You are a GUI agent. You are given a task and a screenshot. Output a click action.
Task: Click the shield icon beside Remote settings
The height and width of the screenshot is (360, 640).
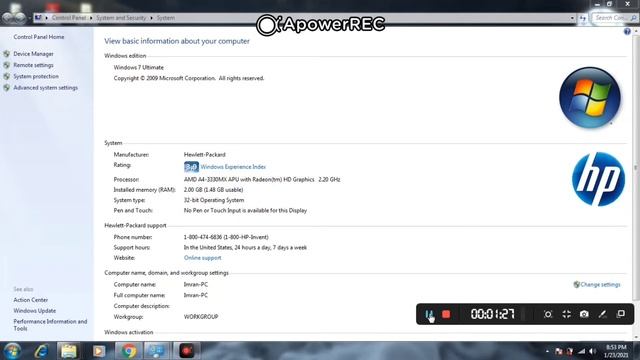(x=7, y=65)
